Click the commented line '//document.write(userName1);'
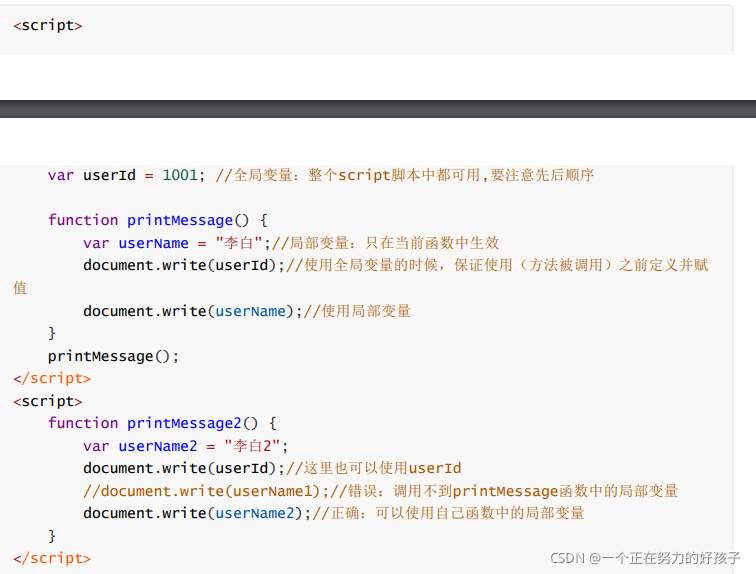 click(x=206, y=491)
